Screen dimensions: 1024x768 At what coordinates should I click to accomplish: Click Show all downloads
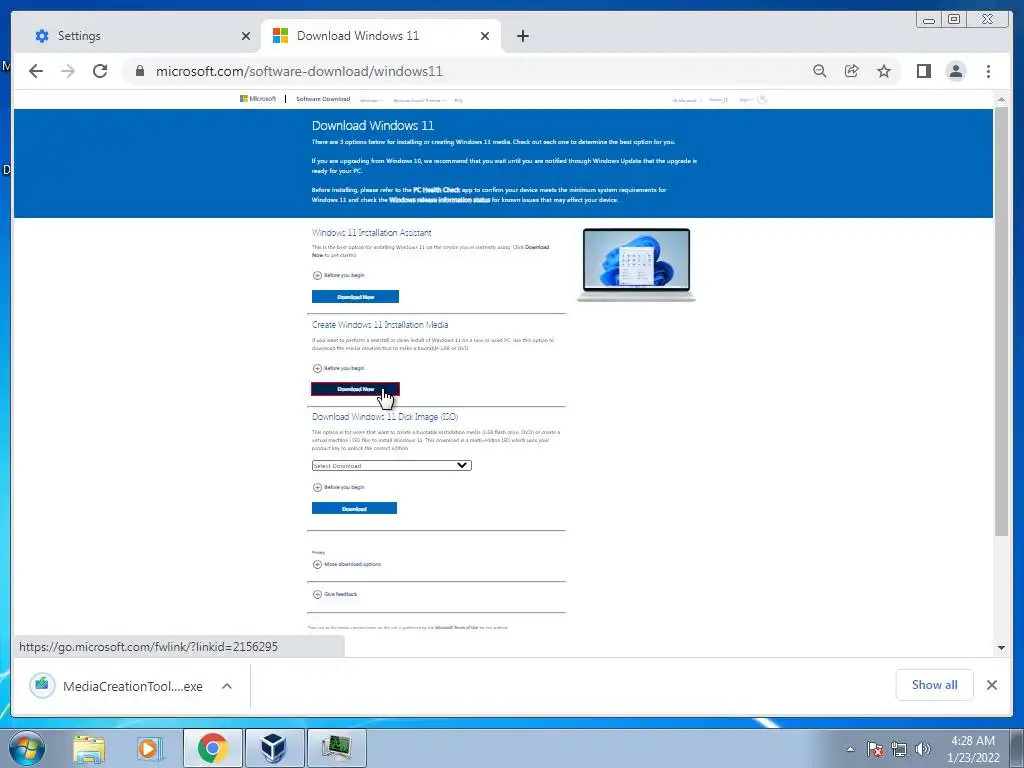click(x=935, y=684)
